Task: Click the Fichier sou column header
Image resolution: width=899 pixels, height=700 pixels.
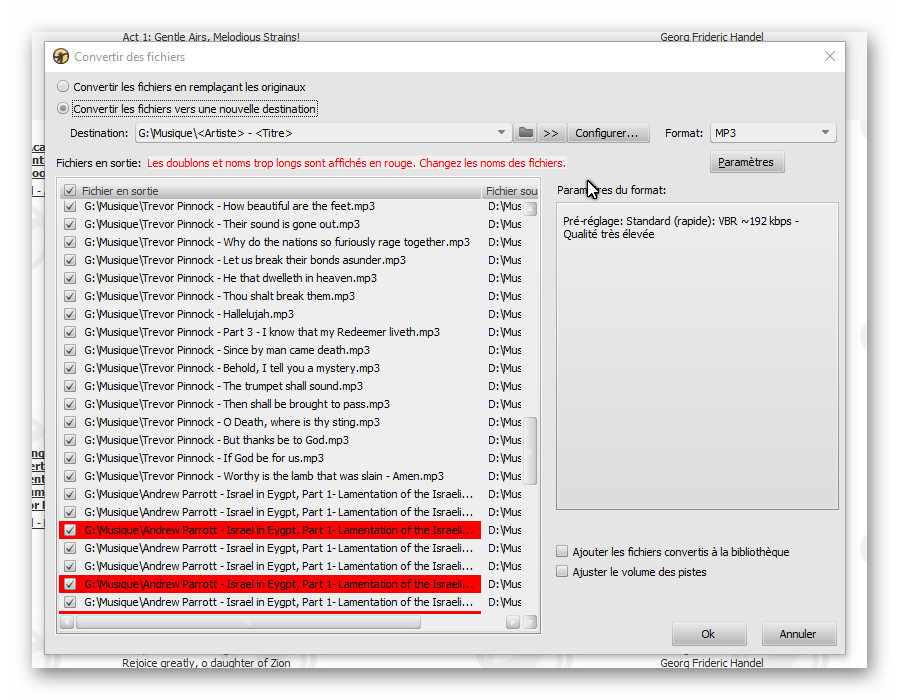Action: (510, 191)
